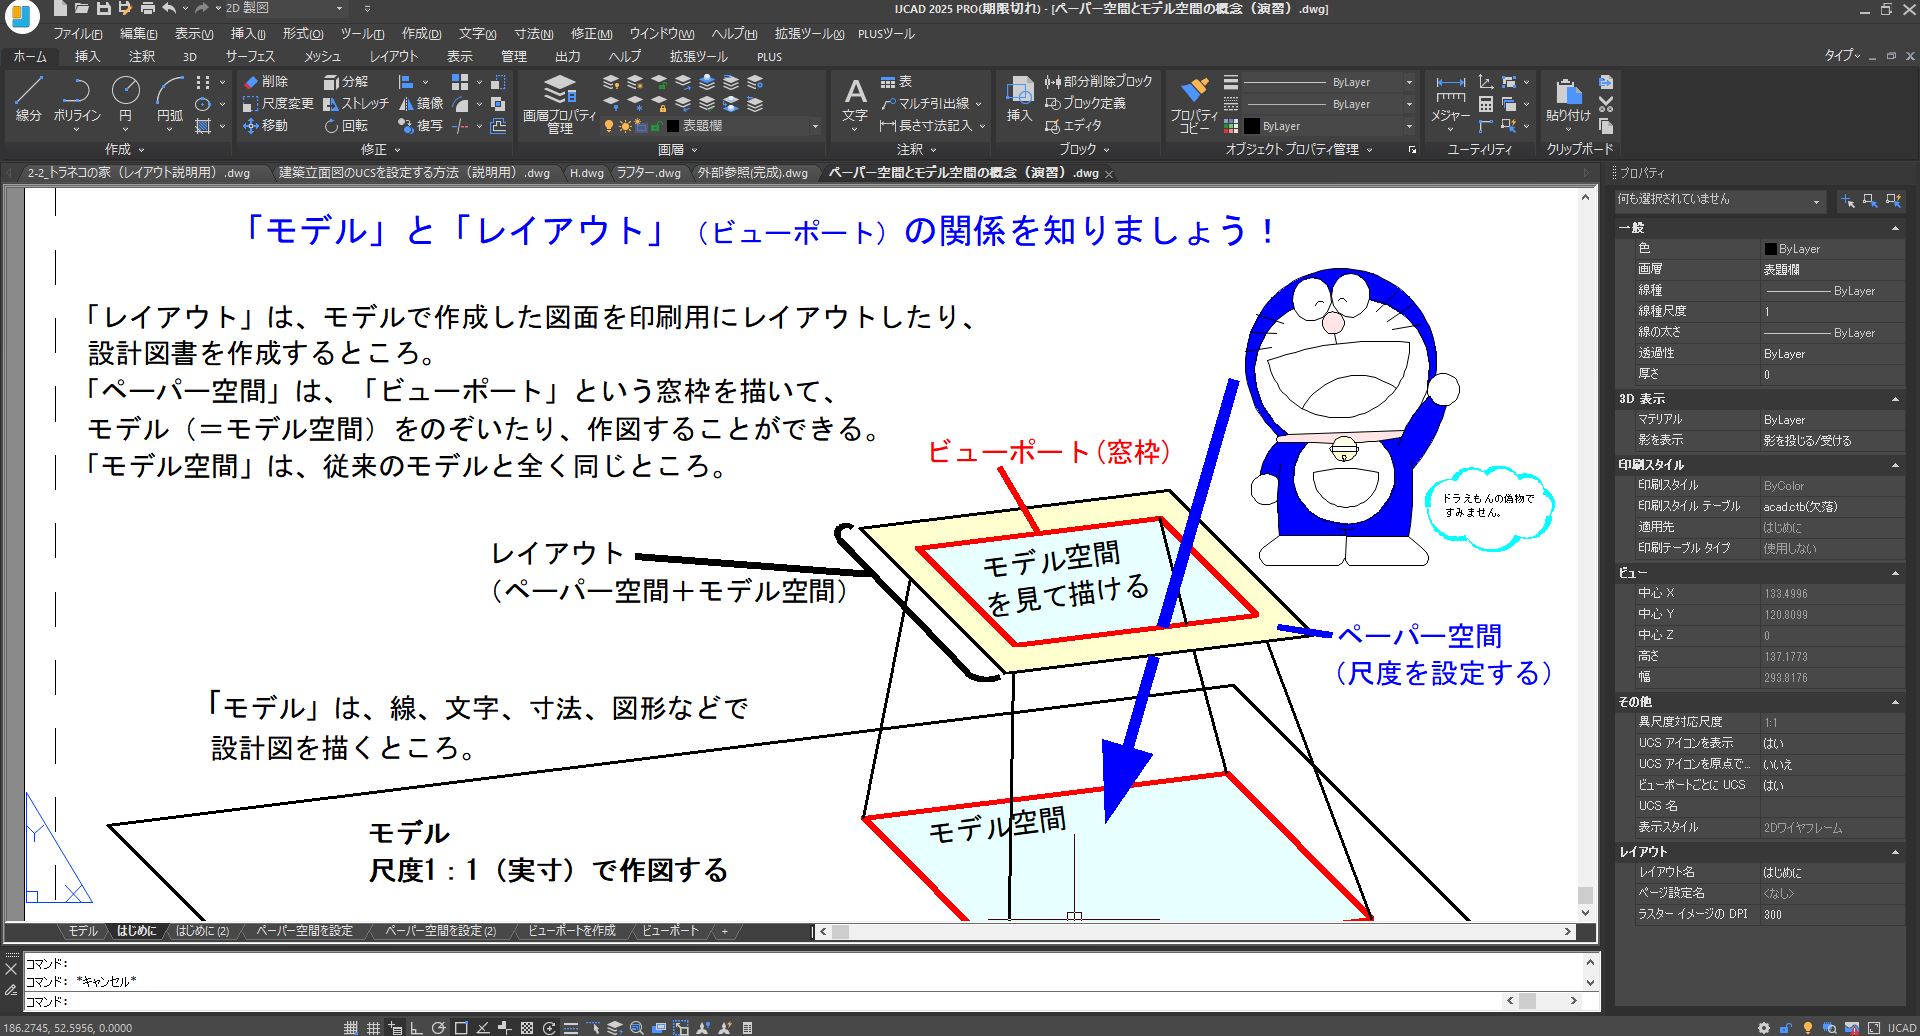Click the Insert block (挿入) icon

click(x=1019, y=101)
